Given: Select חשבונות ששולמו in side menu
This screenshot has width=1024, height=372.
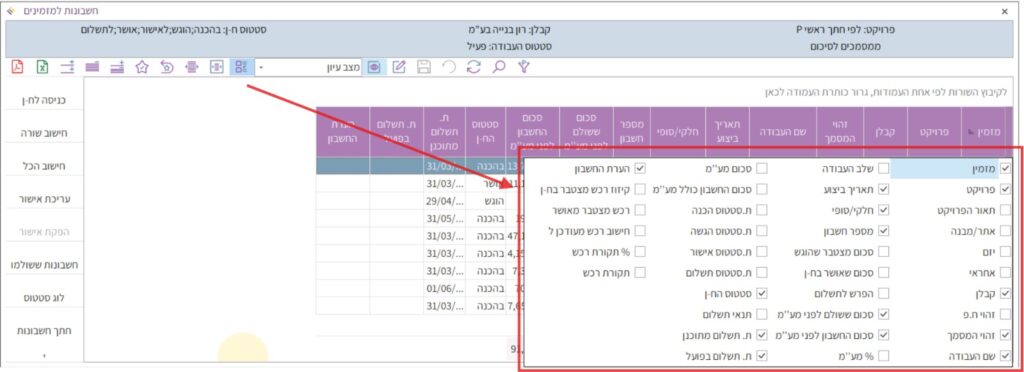Looking at the screenshot, I should coord(44,265).
